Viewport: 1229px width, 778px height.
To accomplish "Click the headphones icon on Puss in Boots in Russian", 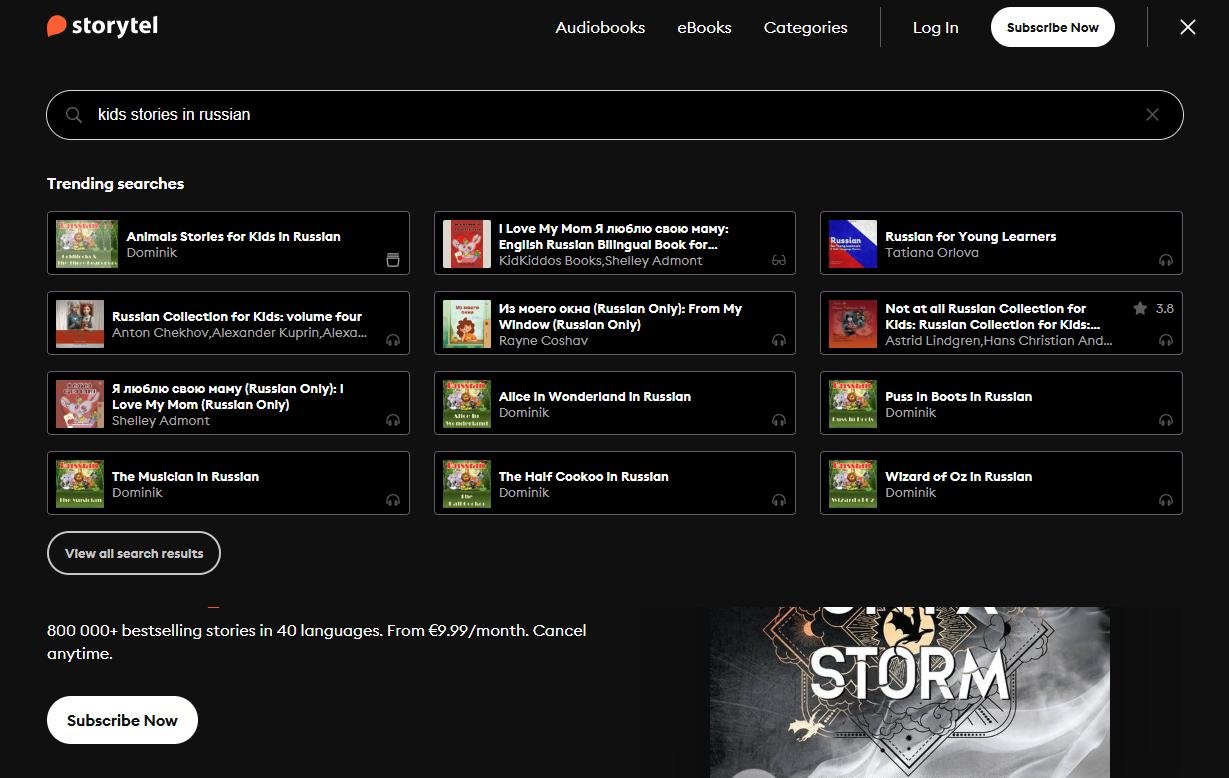I will point(1165,420).
